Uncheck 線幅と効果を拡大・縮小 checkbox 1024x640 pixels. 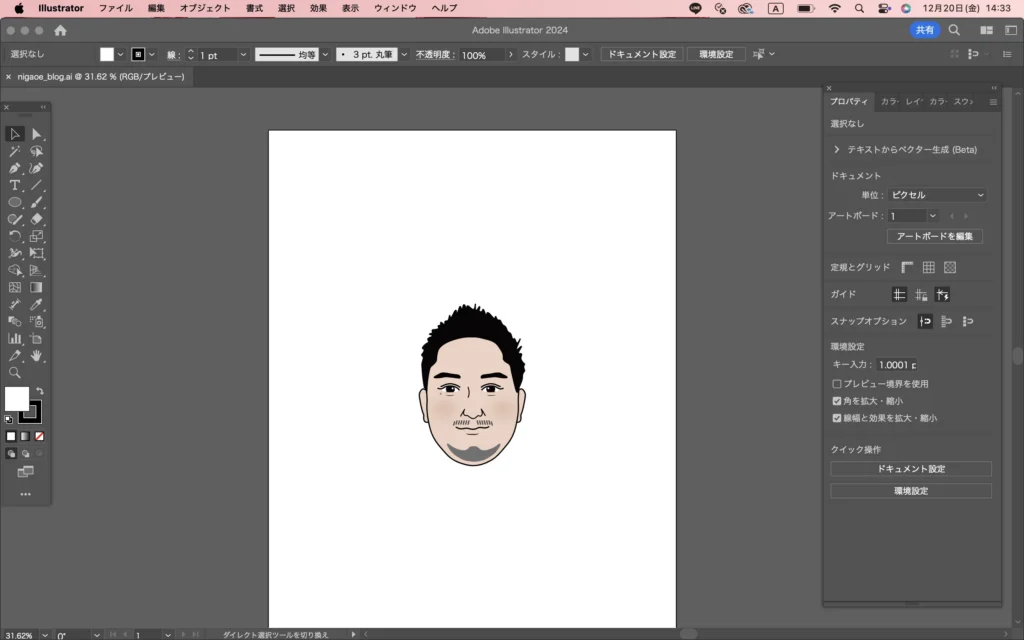pyautogui.click(x=837, y=418)
